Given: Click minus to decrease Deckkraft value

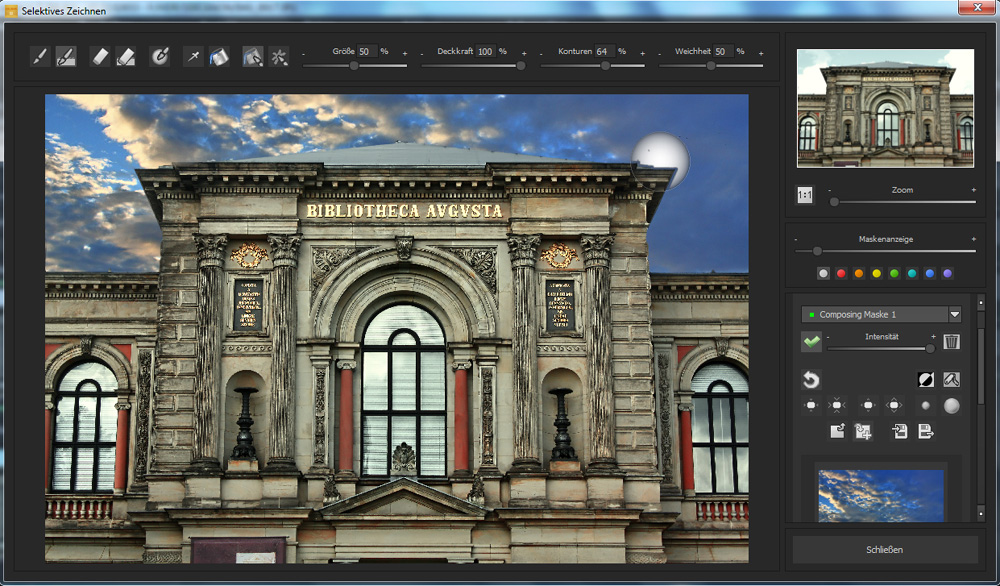Looking at the screenshot, I should coord(424,52).
